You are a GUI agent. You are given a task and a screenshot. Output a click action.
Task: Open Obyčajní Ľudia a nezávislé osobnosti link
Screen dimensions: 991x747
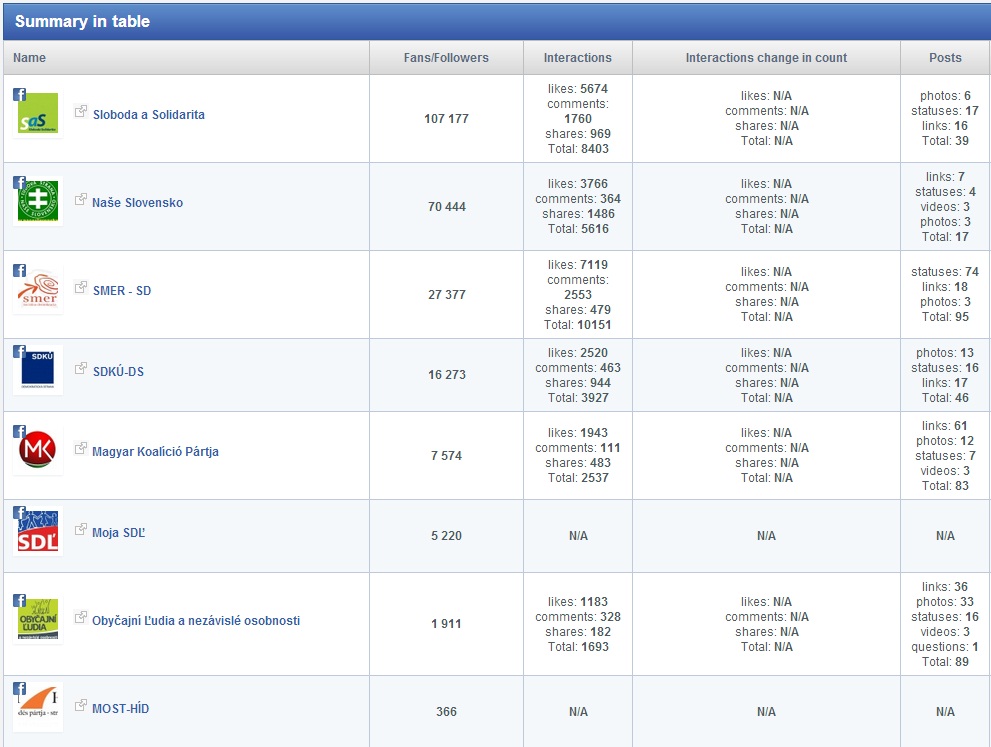coord(196,620)
